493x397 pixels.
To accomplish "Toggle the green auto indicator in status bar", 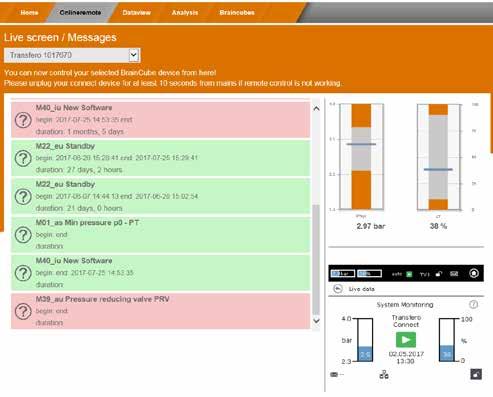I will 409,274.
